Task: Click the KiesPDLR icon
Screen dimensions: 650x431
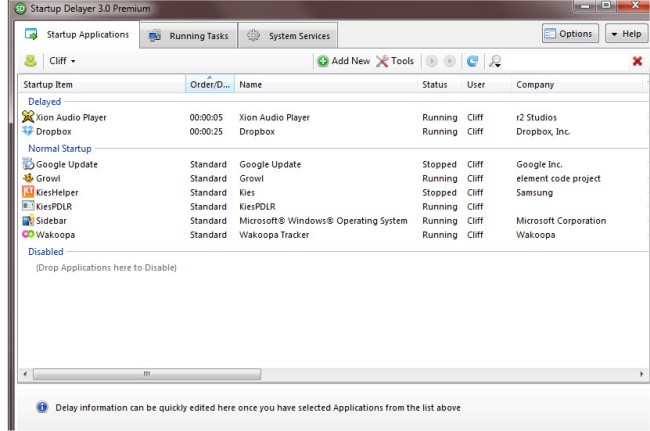Action: click(x=28, y=206)
